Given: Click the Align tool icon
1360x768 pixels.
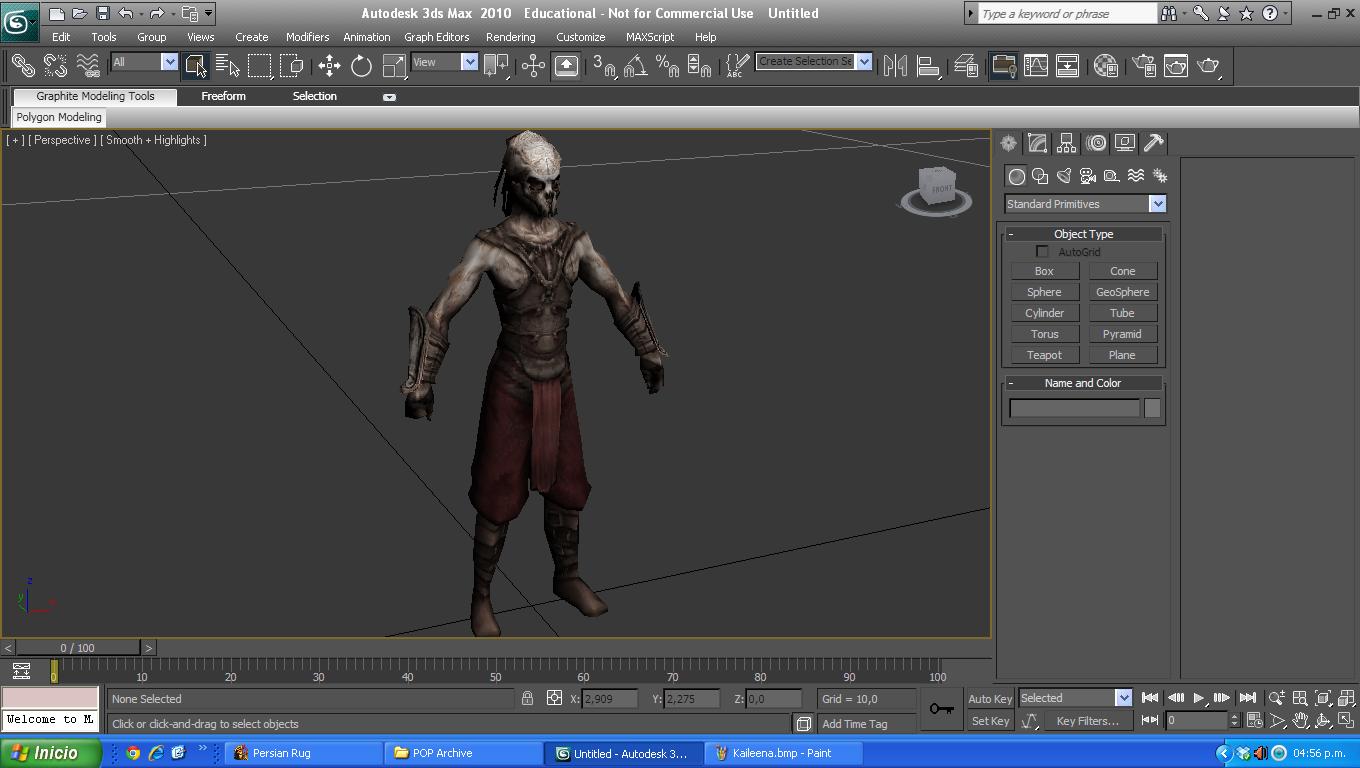Looking at the screenshot, I should [x=928, y=66].
